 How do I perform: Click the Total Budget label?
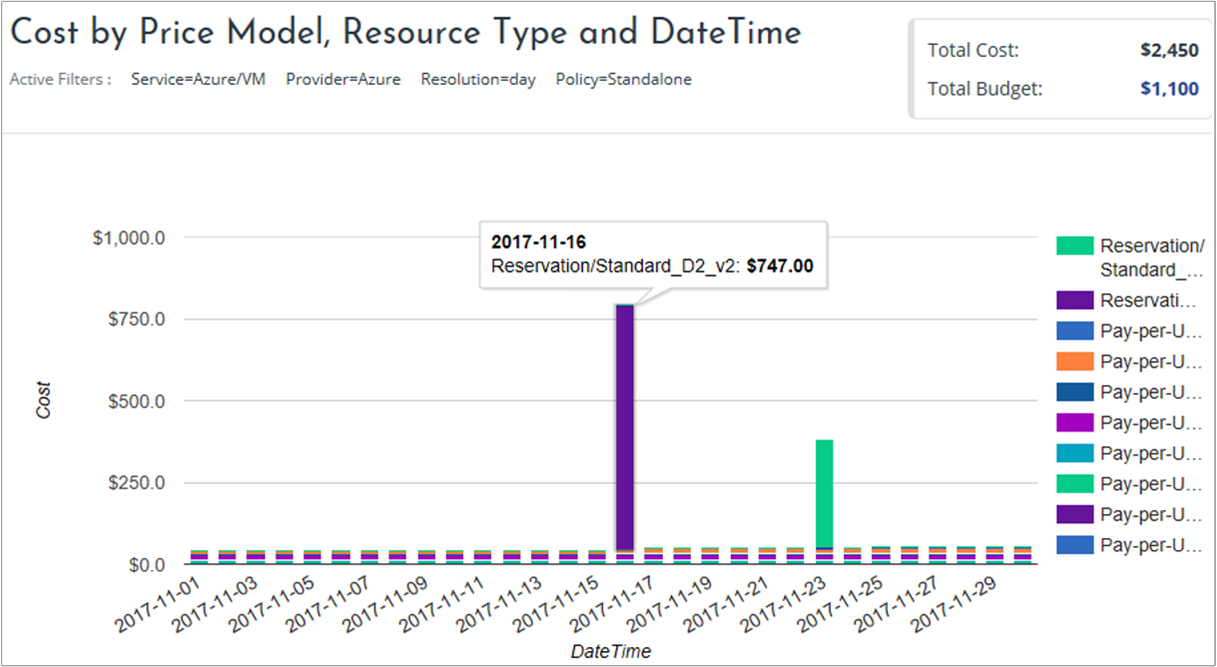985,89
